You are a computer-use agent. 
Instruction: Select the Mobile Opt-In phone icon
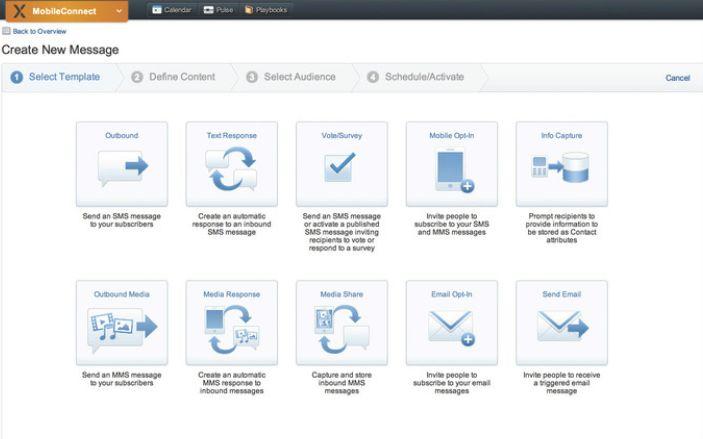pyautogui.click(x=454, y=170)
